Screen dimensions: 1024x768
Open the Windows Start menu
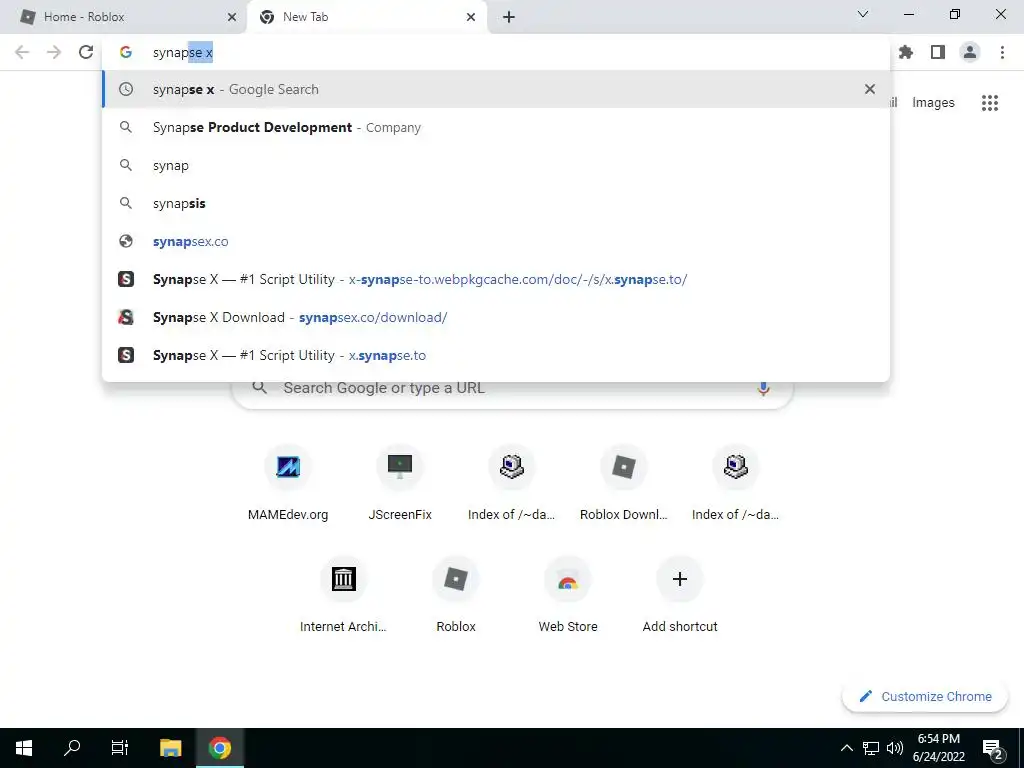(24, 748)
